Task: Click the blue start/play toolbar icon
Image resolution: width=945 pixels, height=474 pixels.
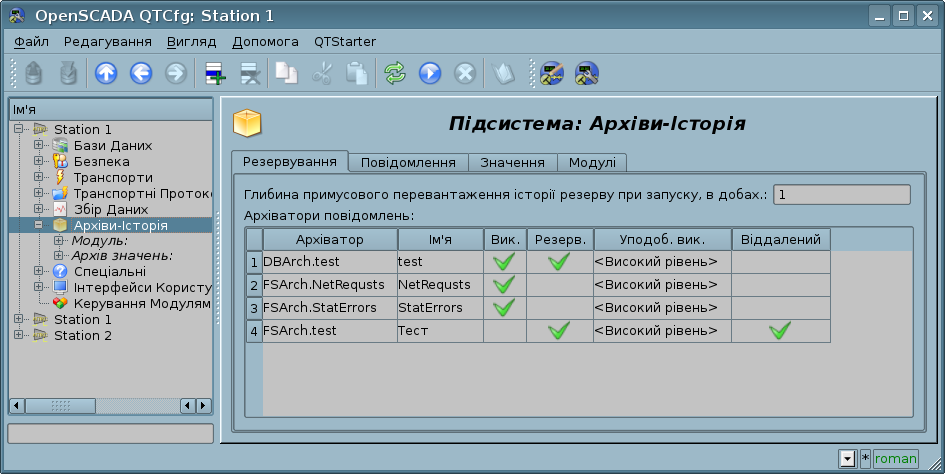Action: [x=430, y=73]
